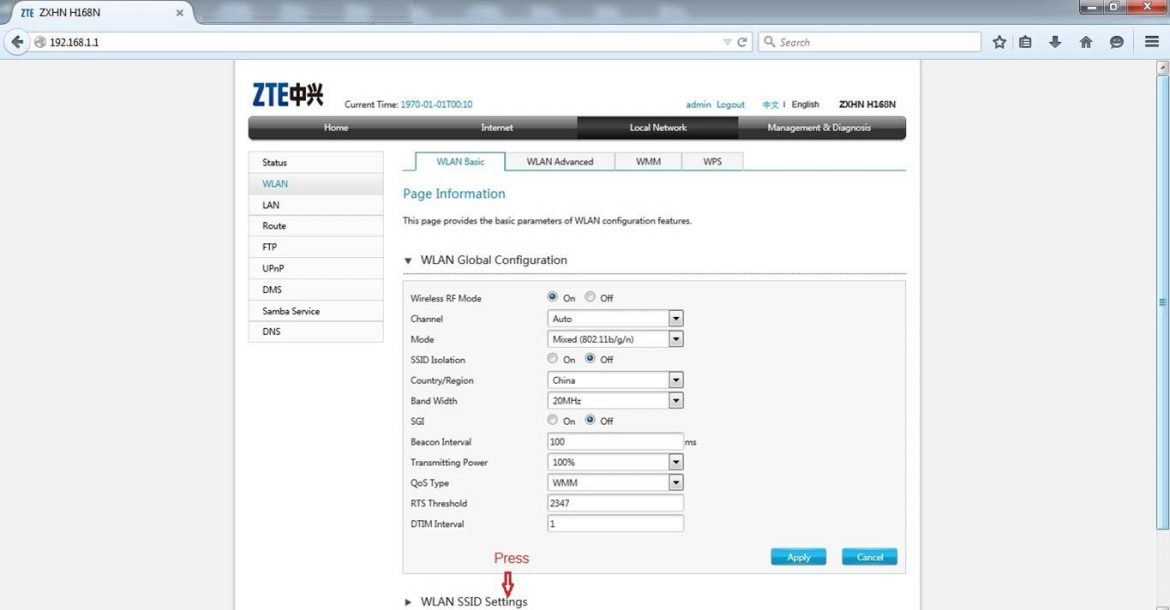Click the Logout link
1170x610 pixels.
coord(730,104)
